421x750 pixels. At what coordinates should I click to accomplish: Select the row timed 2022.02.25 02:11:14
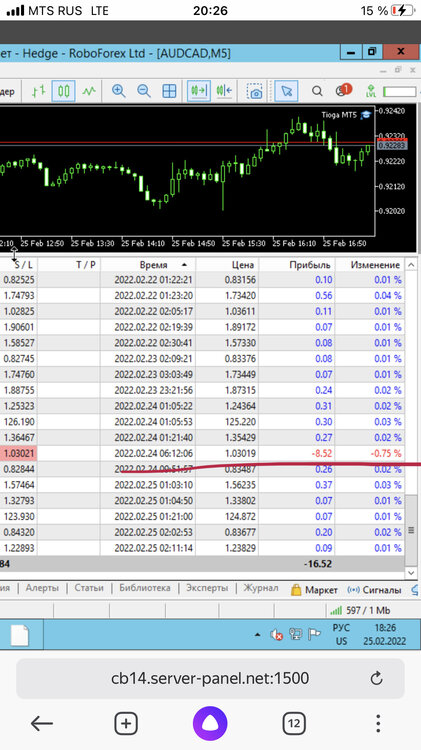[x=202, y=548]
